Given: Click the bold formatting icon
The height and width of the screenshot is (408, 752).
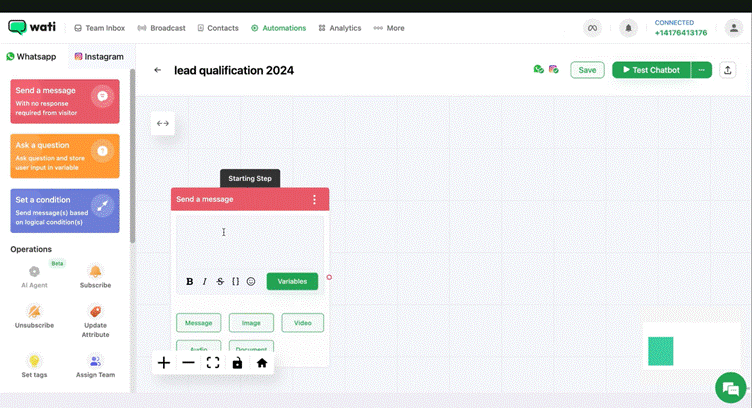Looking at the screenshot, I should click(x=190, y=282).
